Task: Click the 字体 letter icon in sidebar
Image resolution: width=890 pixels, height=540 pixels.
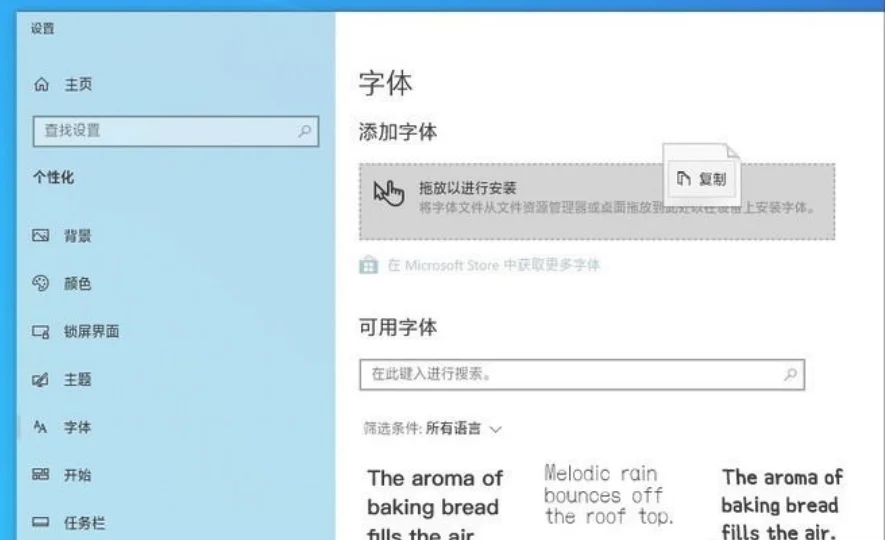Action: pyautogui.click(x=40, y=427)
